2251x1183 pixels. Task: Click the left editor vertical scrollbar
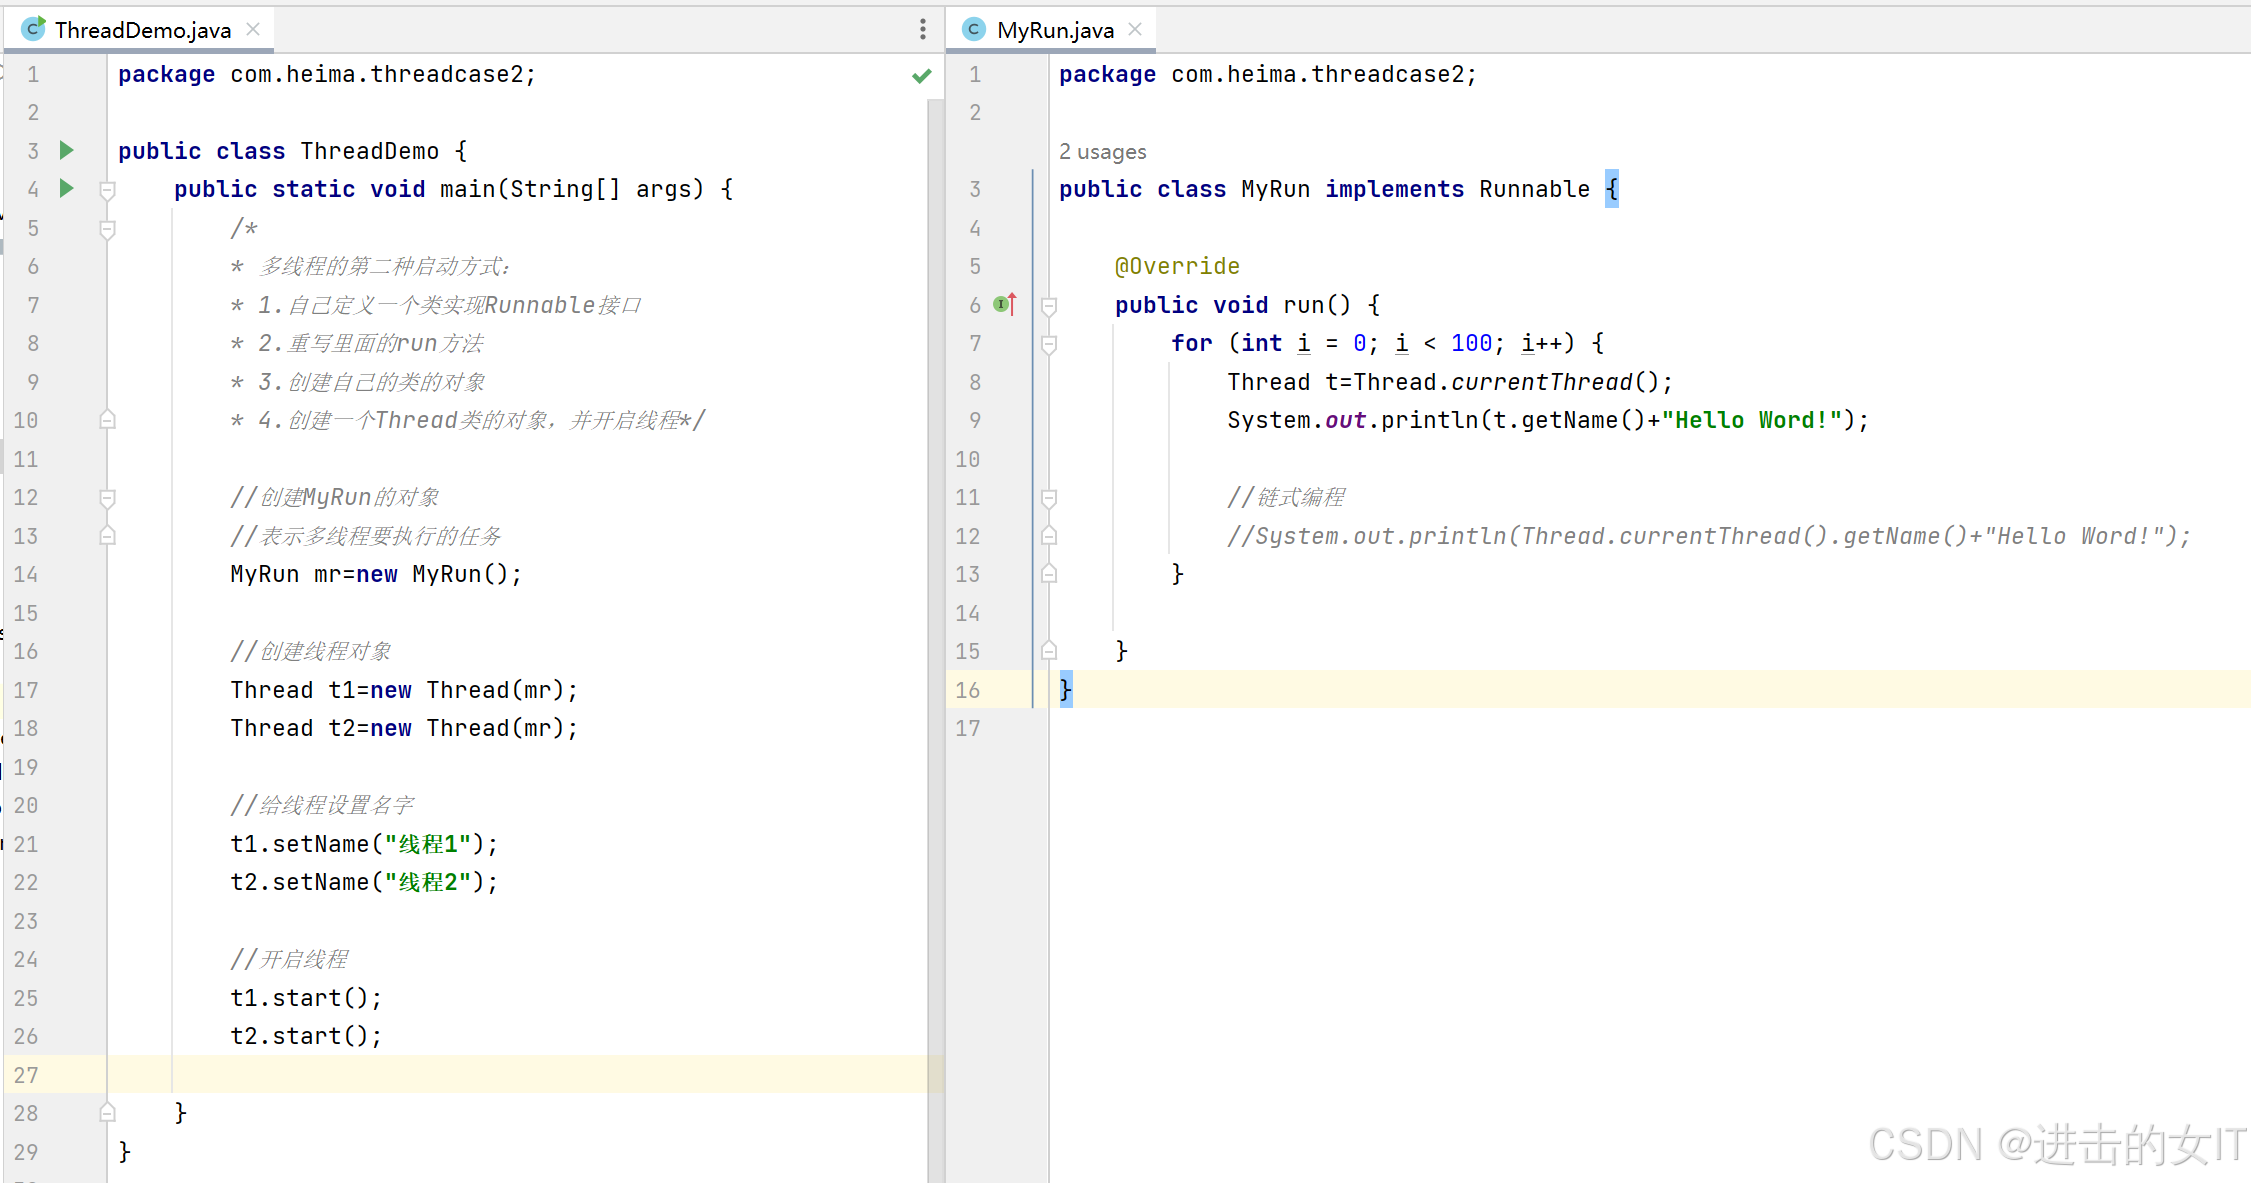click(935, 600)
